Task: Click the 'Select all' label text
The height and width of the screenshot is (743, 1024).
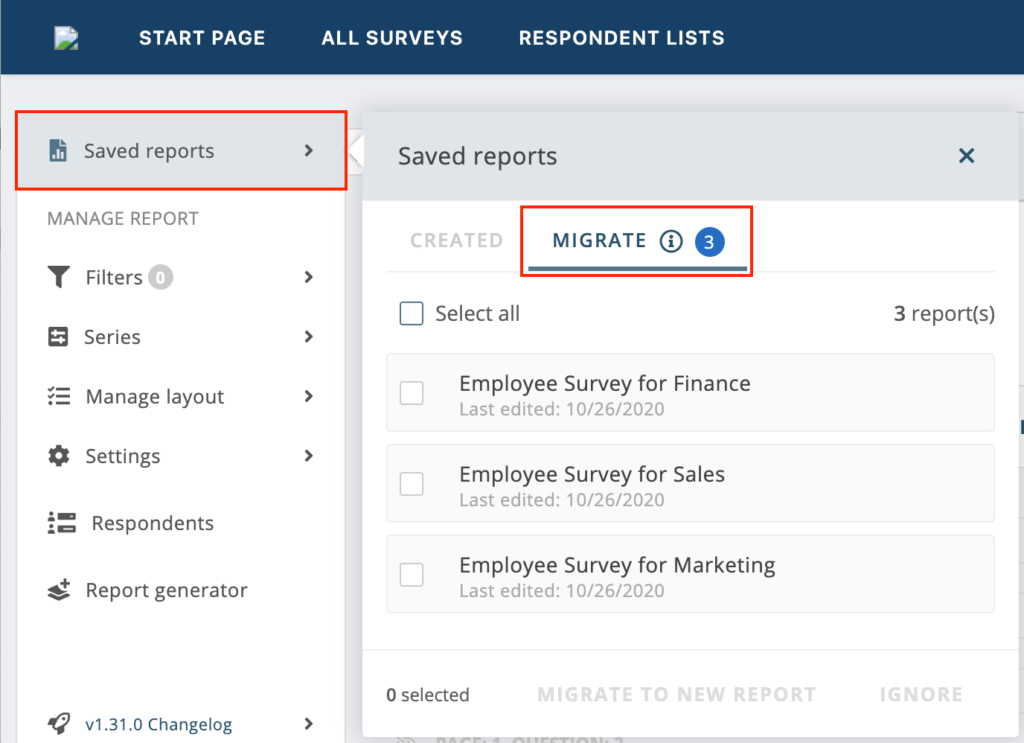Action: [x=477, y=313]
